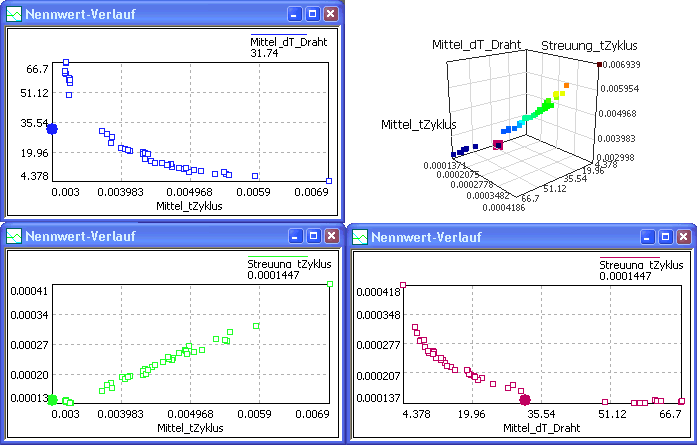Pick the magenta-outlined square in the 3D plot
Viewport: 697px width, 445px height.
[498, 144]
